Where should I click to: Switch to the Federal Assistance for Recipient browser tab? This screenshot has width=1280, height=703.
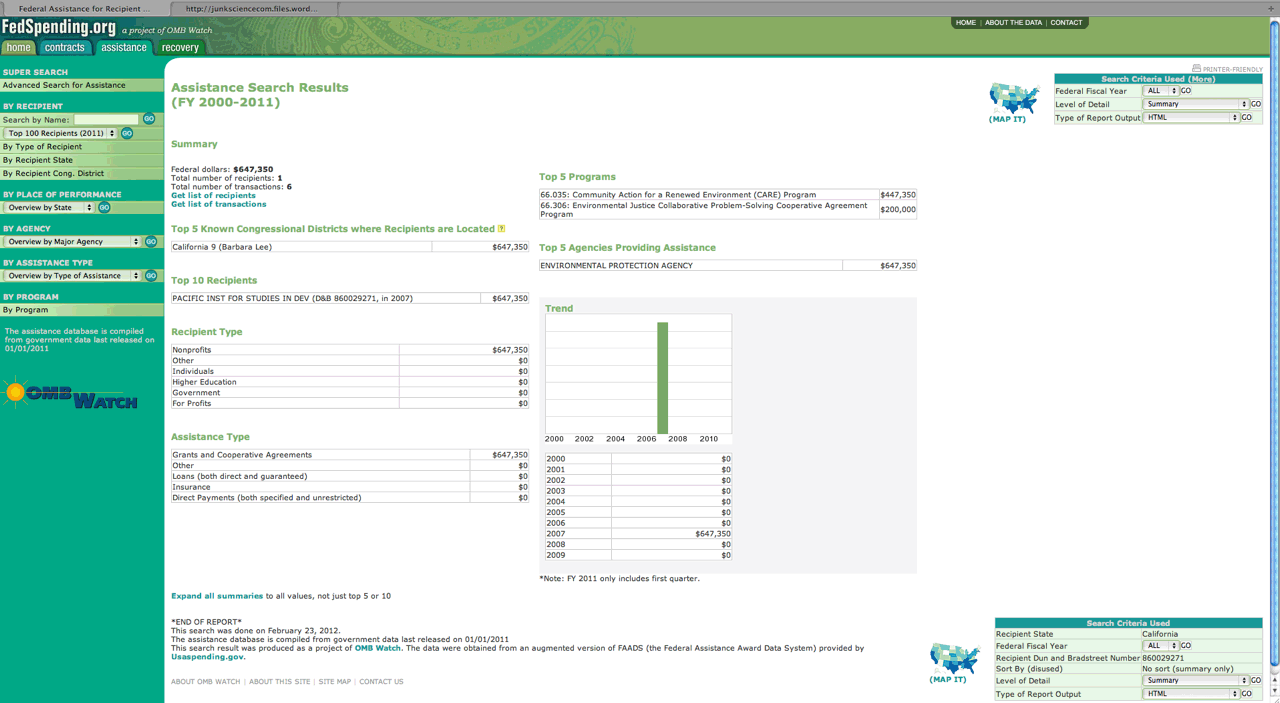tap(84, 8)
